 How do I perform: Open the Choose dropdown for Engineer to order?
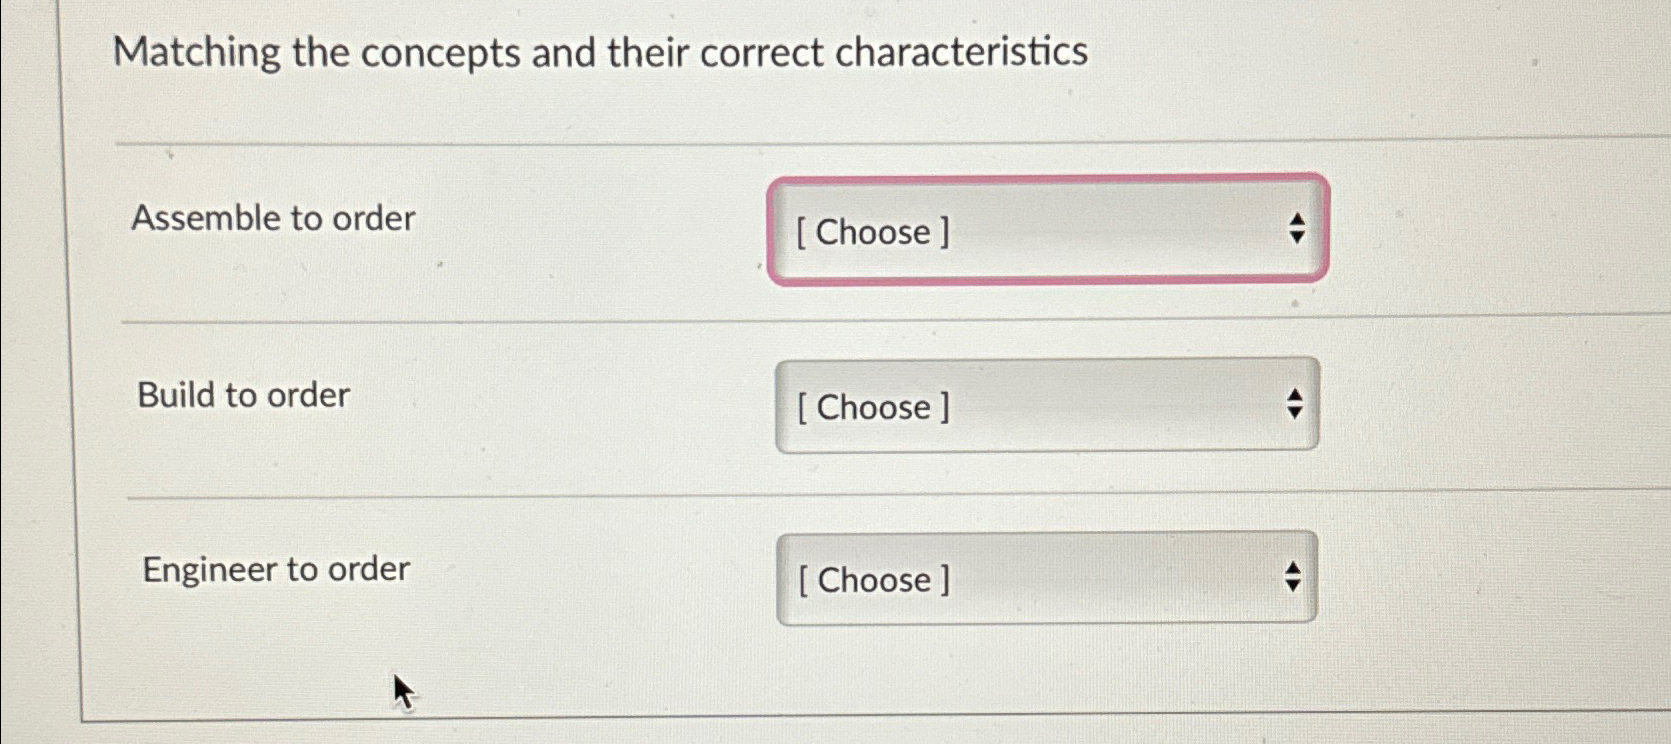pos(1045,579)
